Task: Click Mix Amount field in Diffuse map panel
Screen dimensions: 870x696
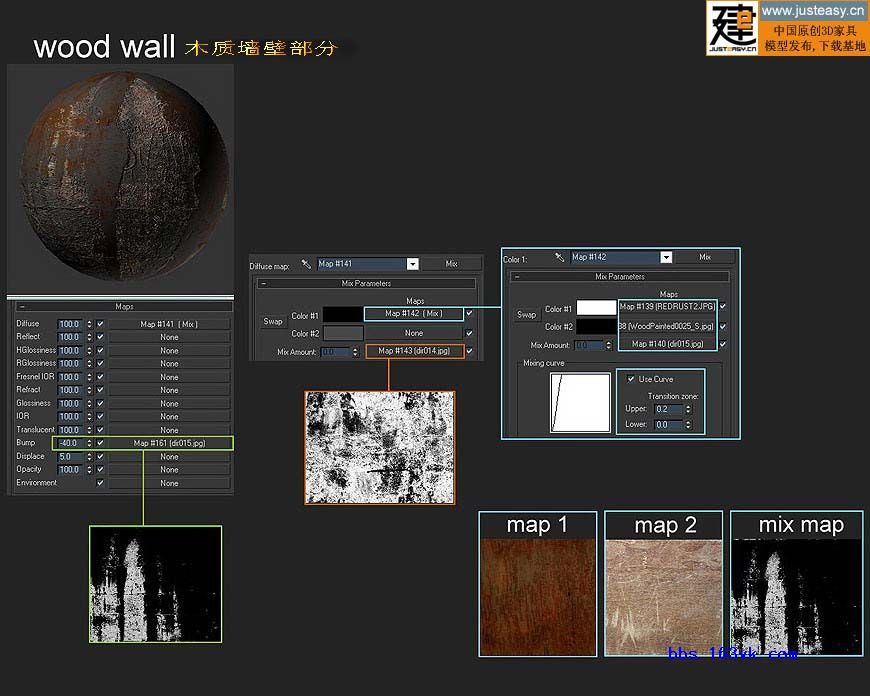Action: coord(335,352)
